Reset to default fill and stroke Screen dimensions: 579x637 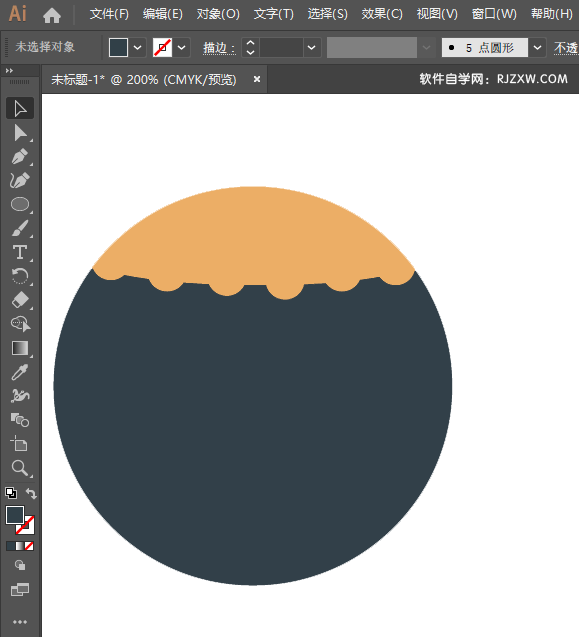[11, 493]
